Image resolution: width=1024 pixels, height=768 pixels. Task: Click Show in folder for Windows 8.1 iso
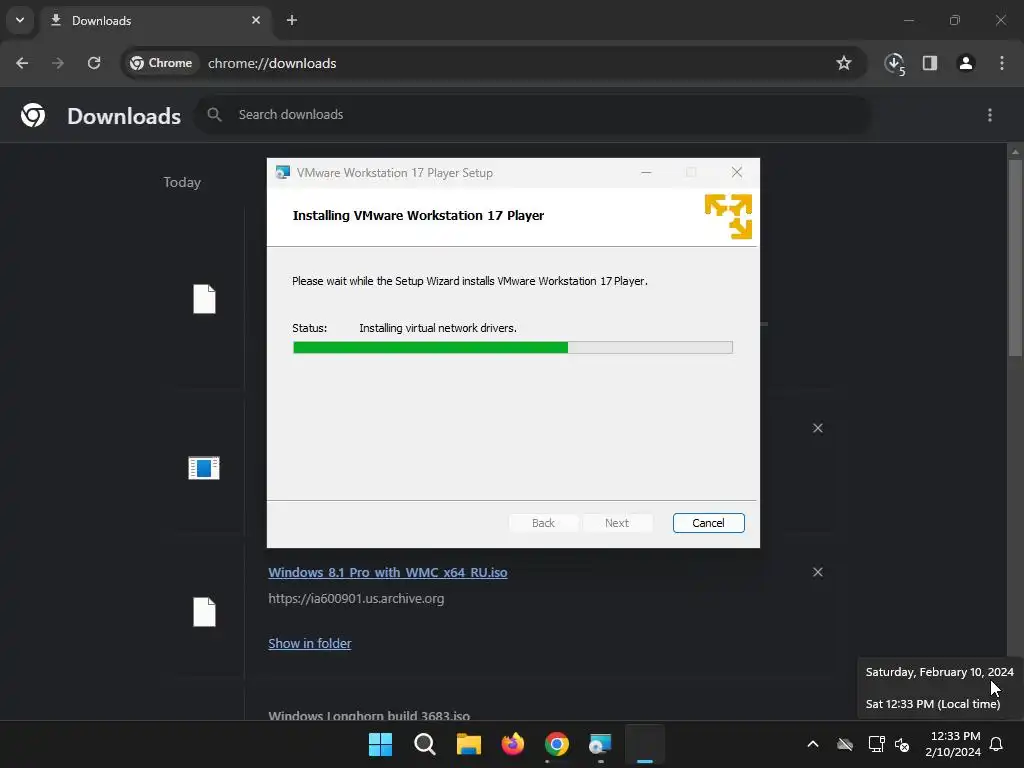point(310,643)
